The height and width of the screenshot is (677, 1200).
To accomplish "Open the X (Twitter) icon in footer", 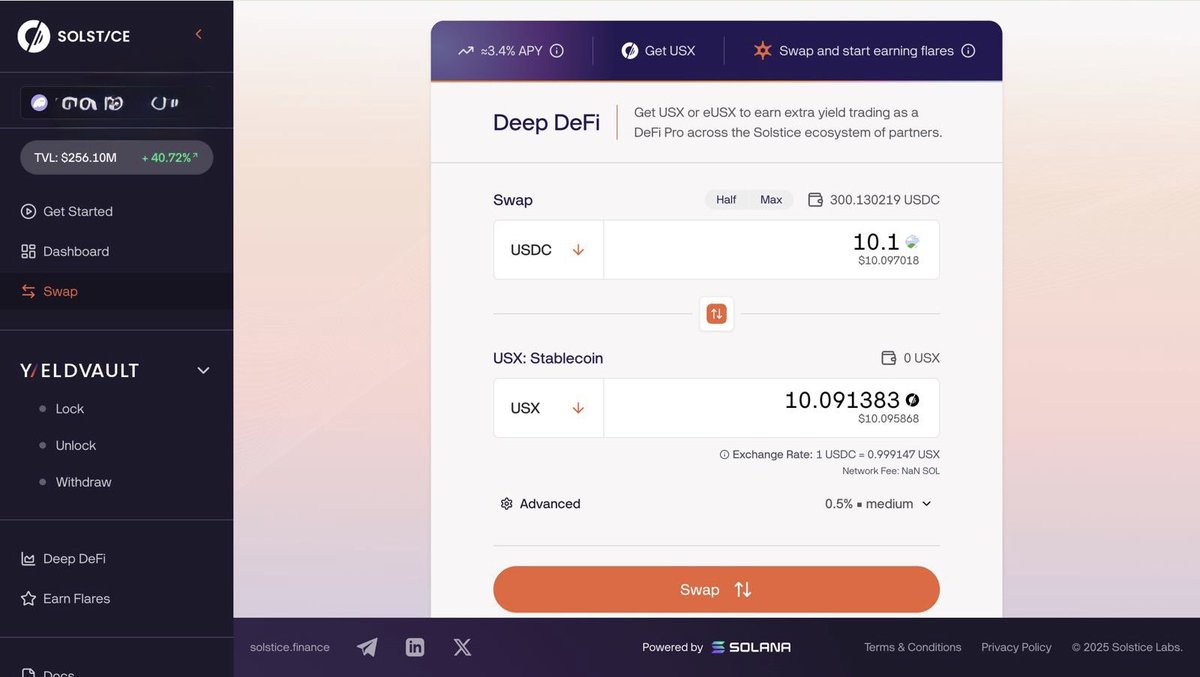I will pos(462,647).
